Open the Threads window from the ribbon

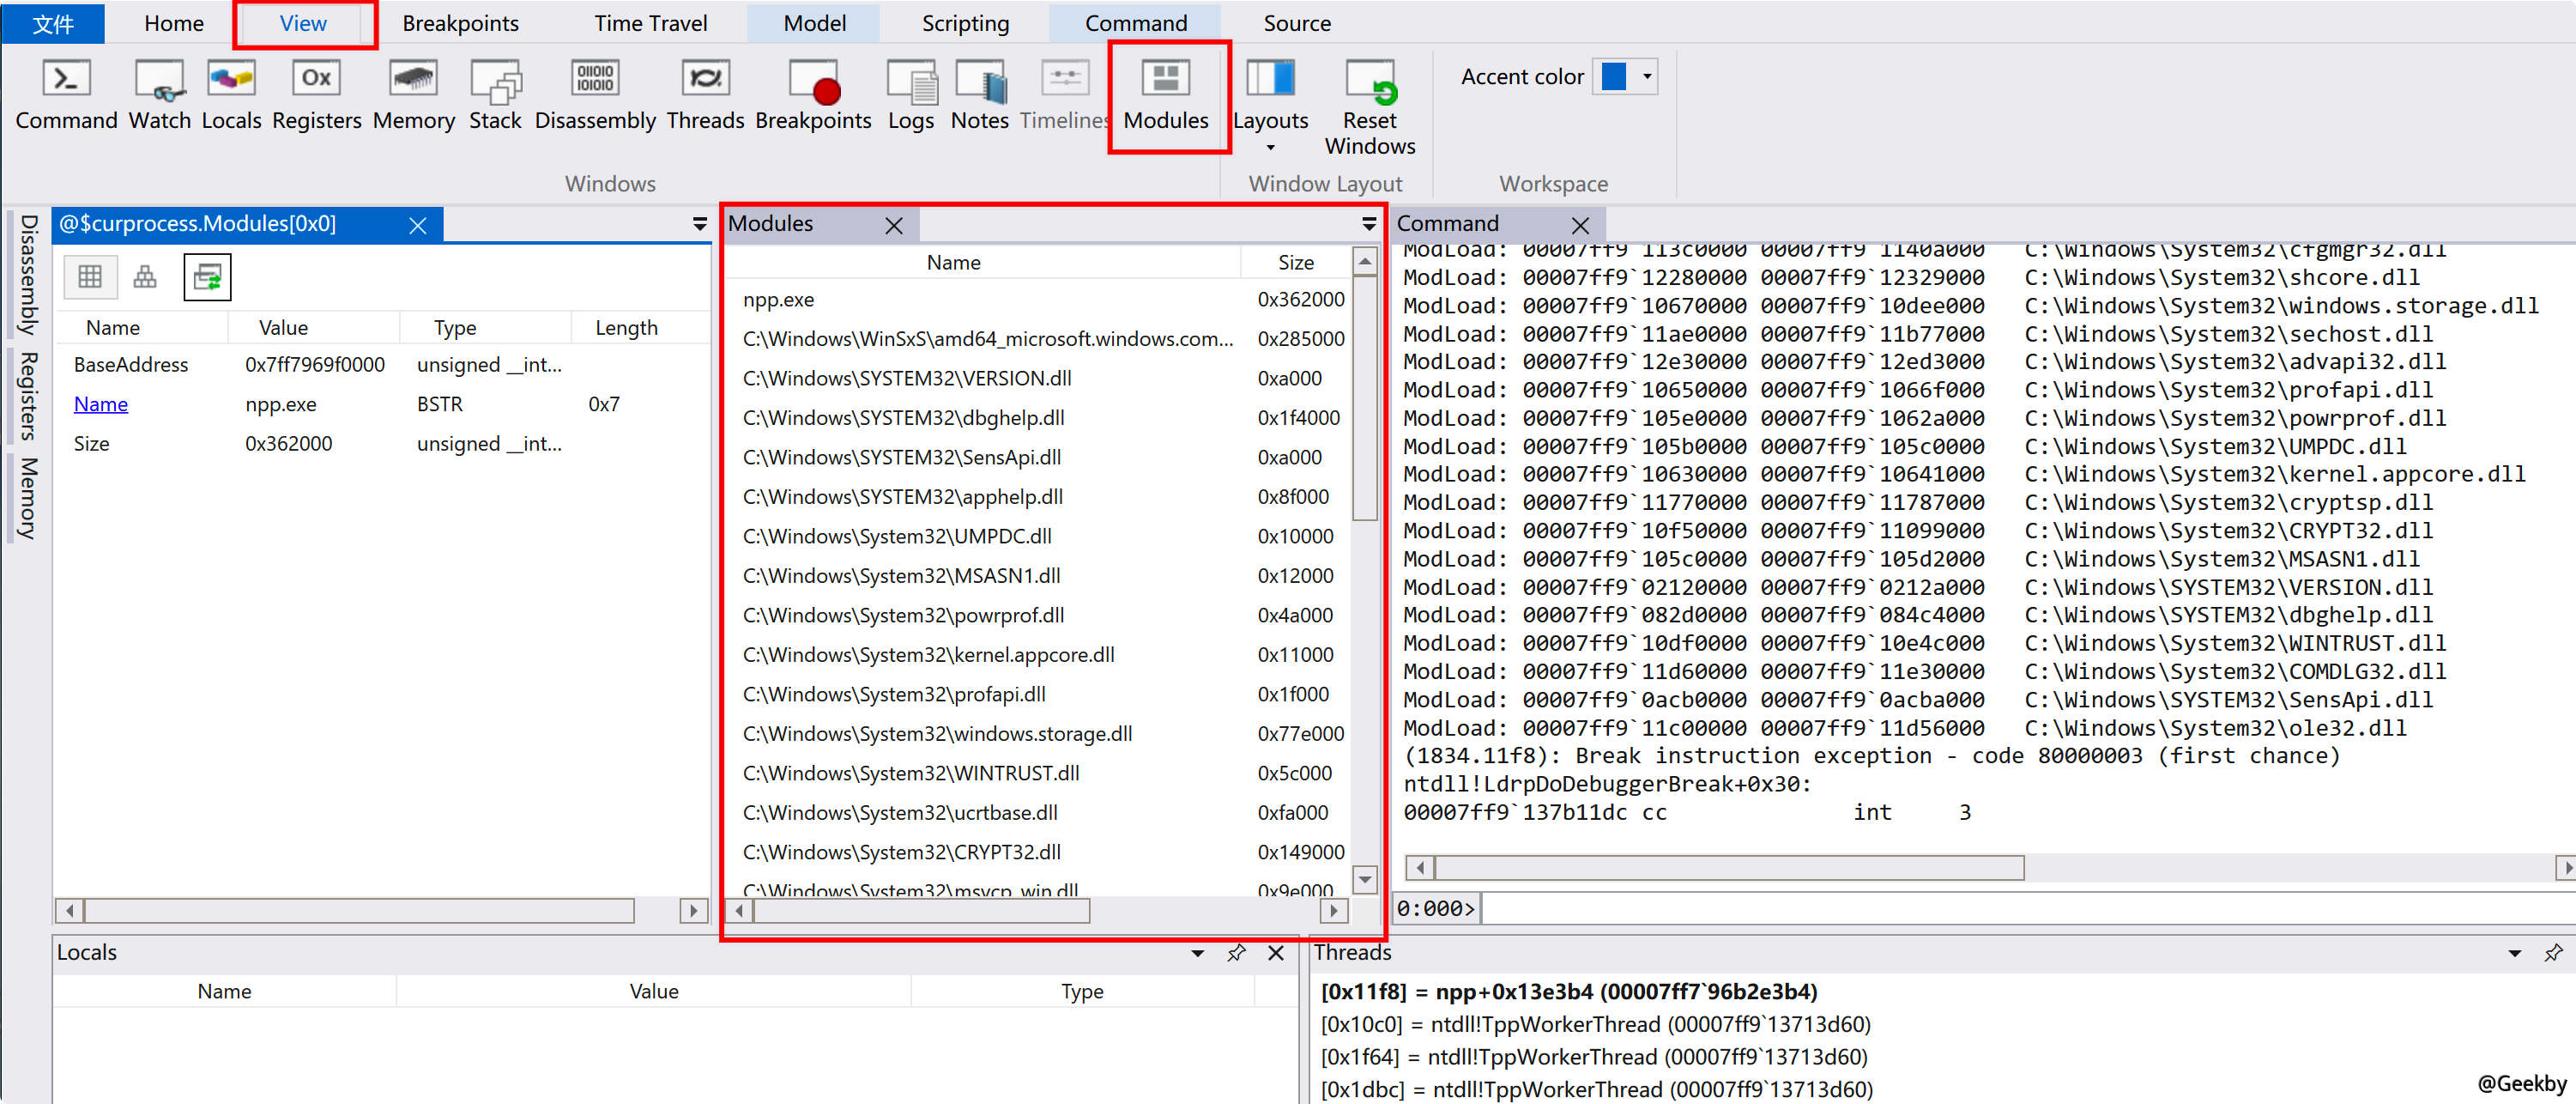pyautogui.click(x=705, y=96)
